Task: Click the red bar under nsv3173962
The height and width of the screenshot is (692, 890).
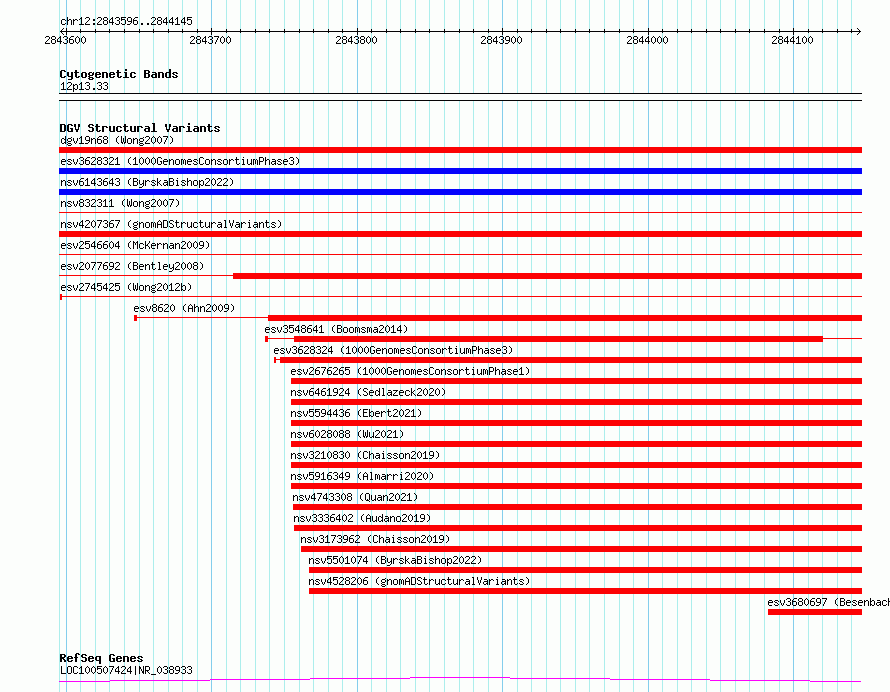Action: tap(581, 549)
